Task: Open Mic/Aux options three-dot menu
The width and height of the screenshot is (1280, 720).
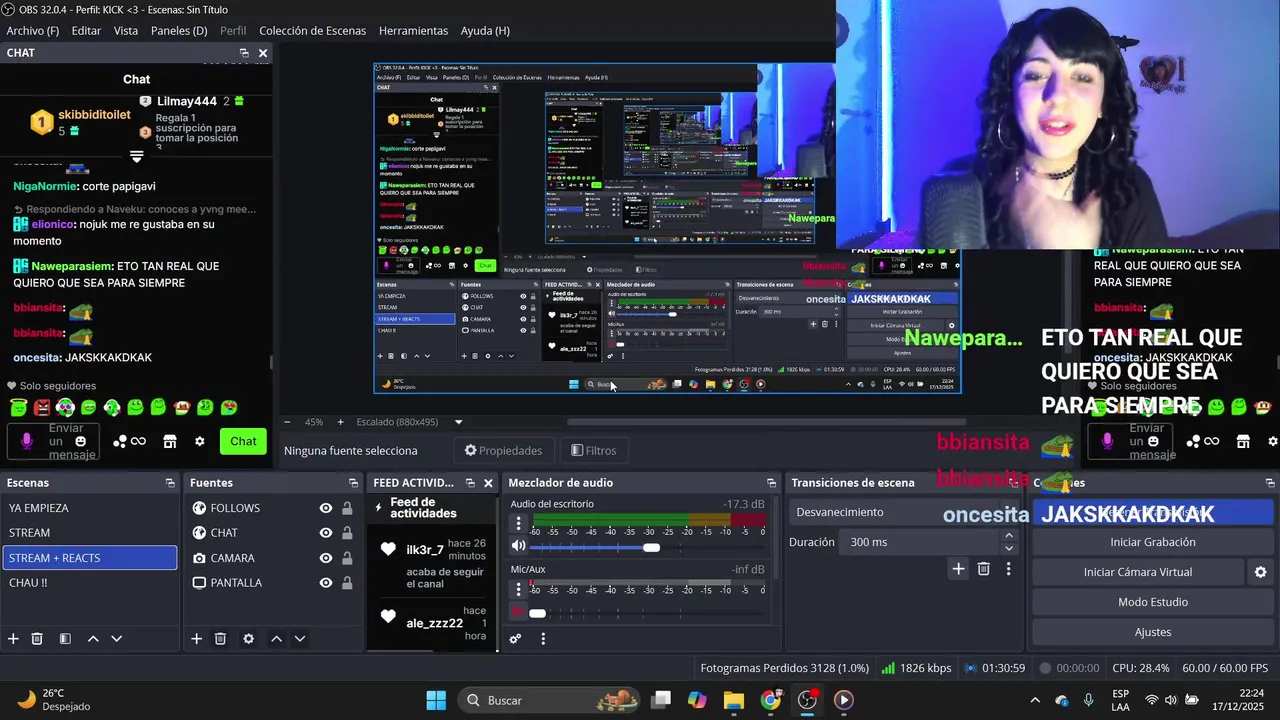Action: click(x=518, y=588)
